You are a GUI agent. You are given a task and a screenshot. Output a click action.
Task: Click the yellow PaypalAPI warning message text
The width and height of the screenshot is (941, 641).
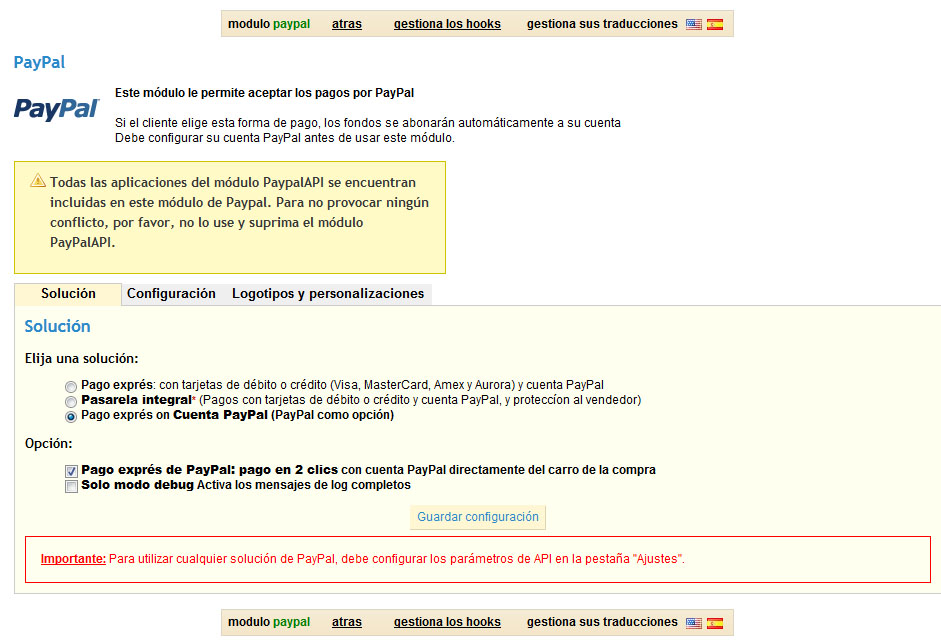(x=239, y=212)
